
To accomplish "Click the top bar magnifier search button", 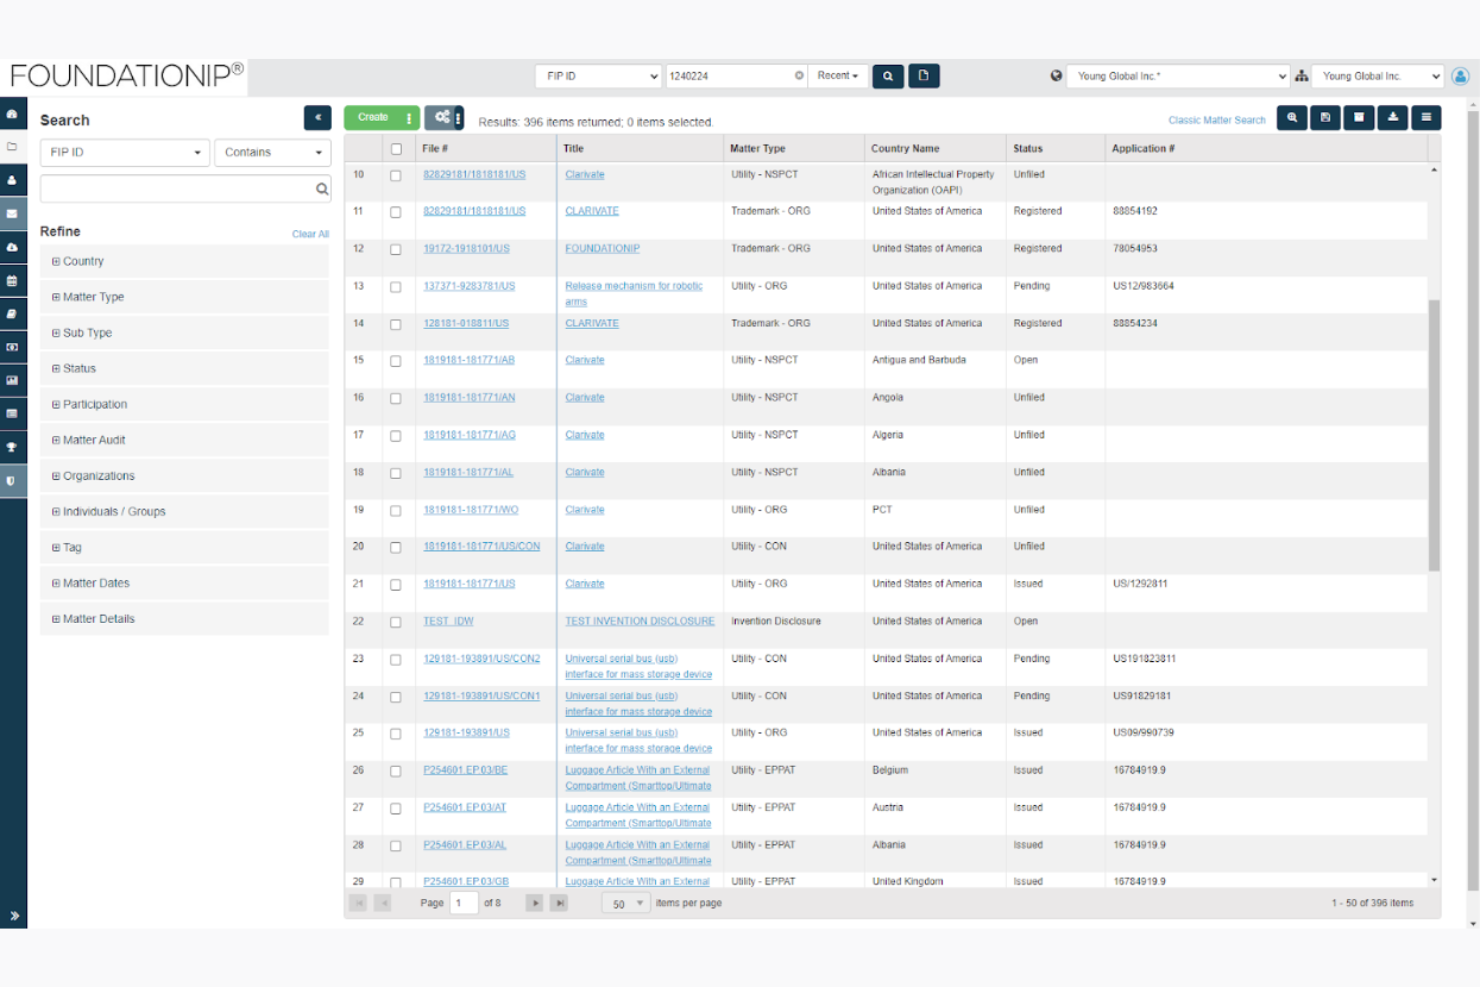I will (x=888, y=76).
